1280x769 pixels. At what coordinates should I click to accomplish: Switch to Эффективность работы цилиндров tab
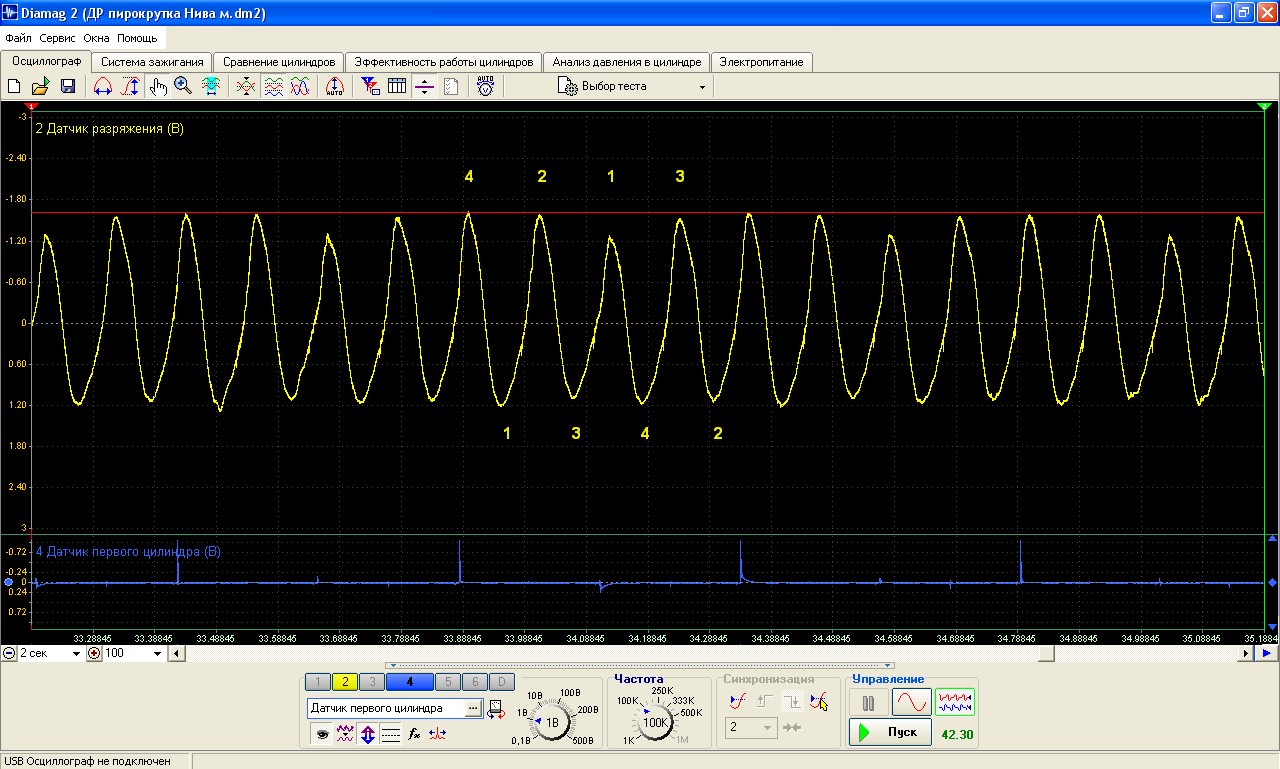(444, 62)
